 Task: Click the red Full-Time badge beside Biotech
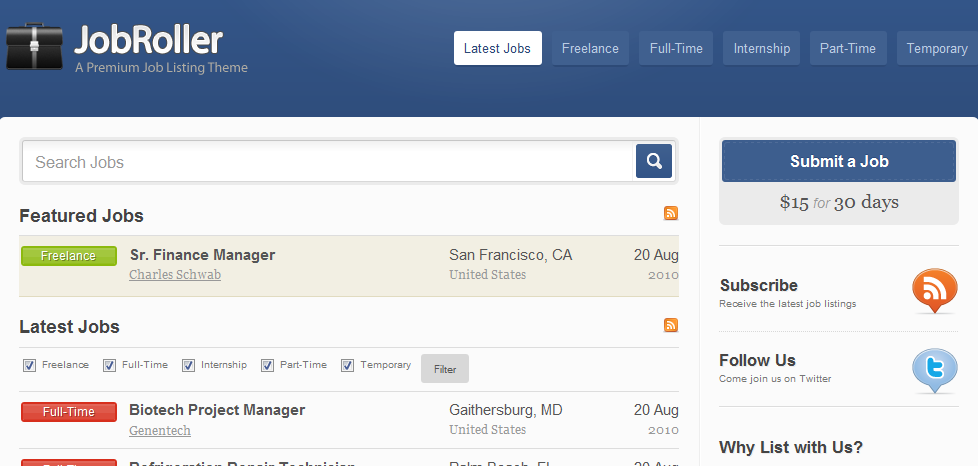pos(69,412)
